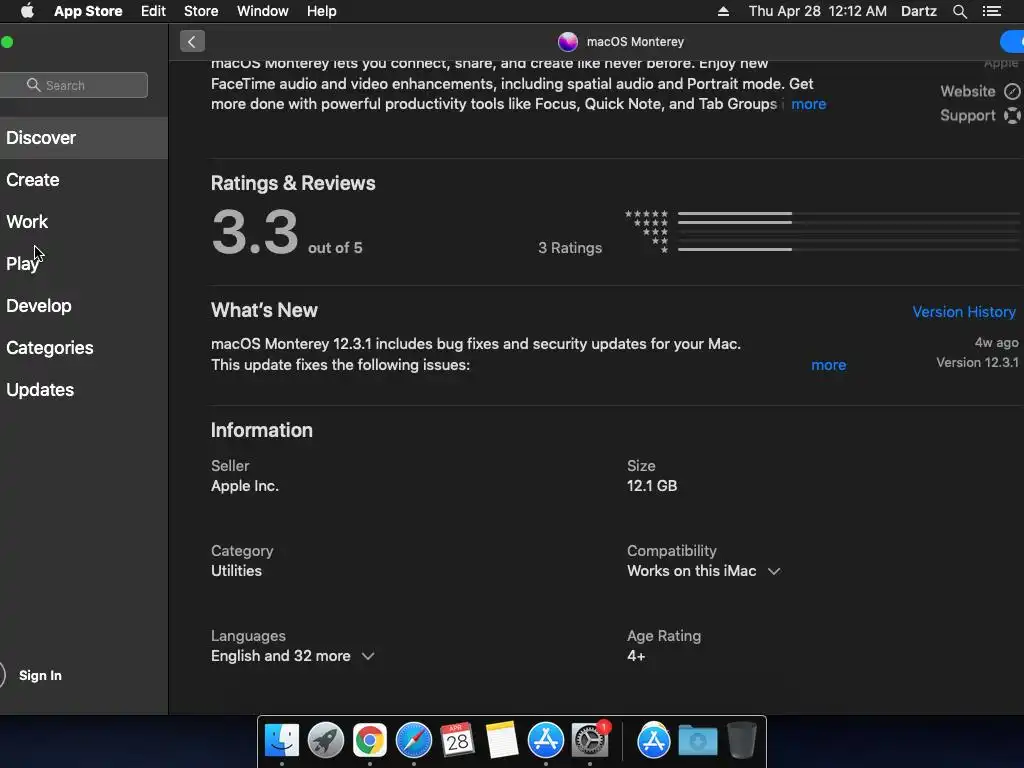This screenshot has height=768, width=1024.
Task: Open the Window menu
Action: point(263,11)
